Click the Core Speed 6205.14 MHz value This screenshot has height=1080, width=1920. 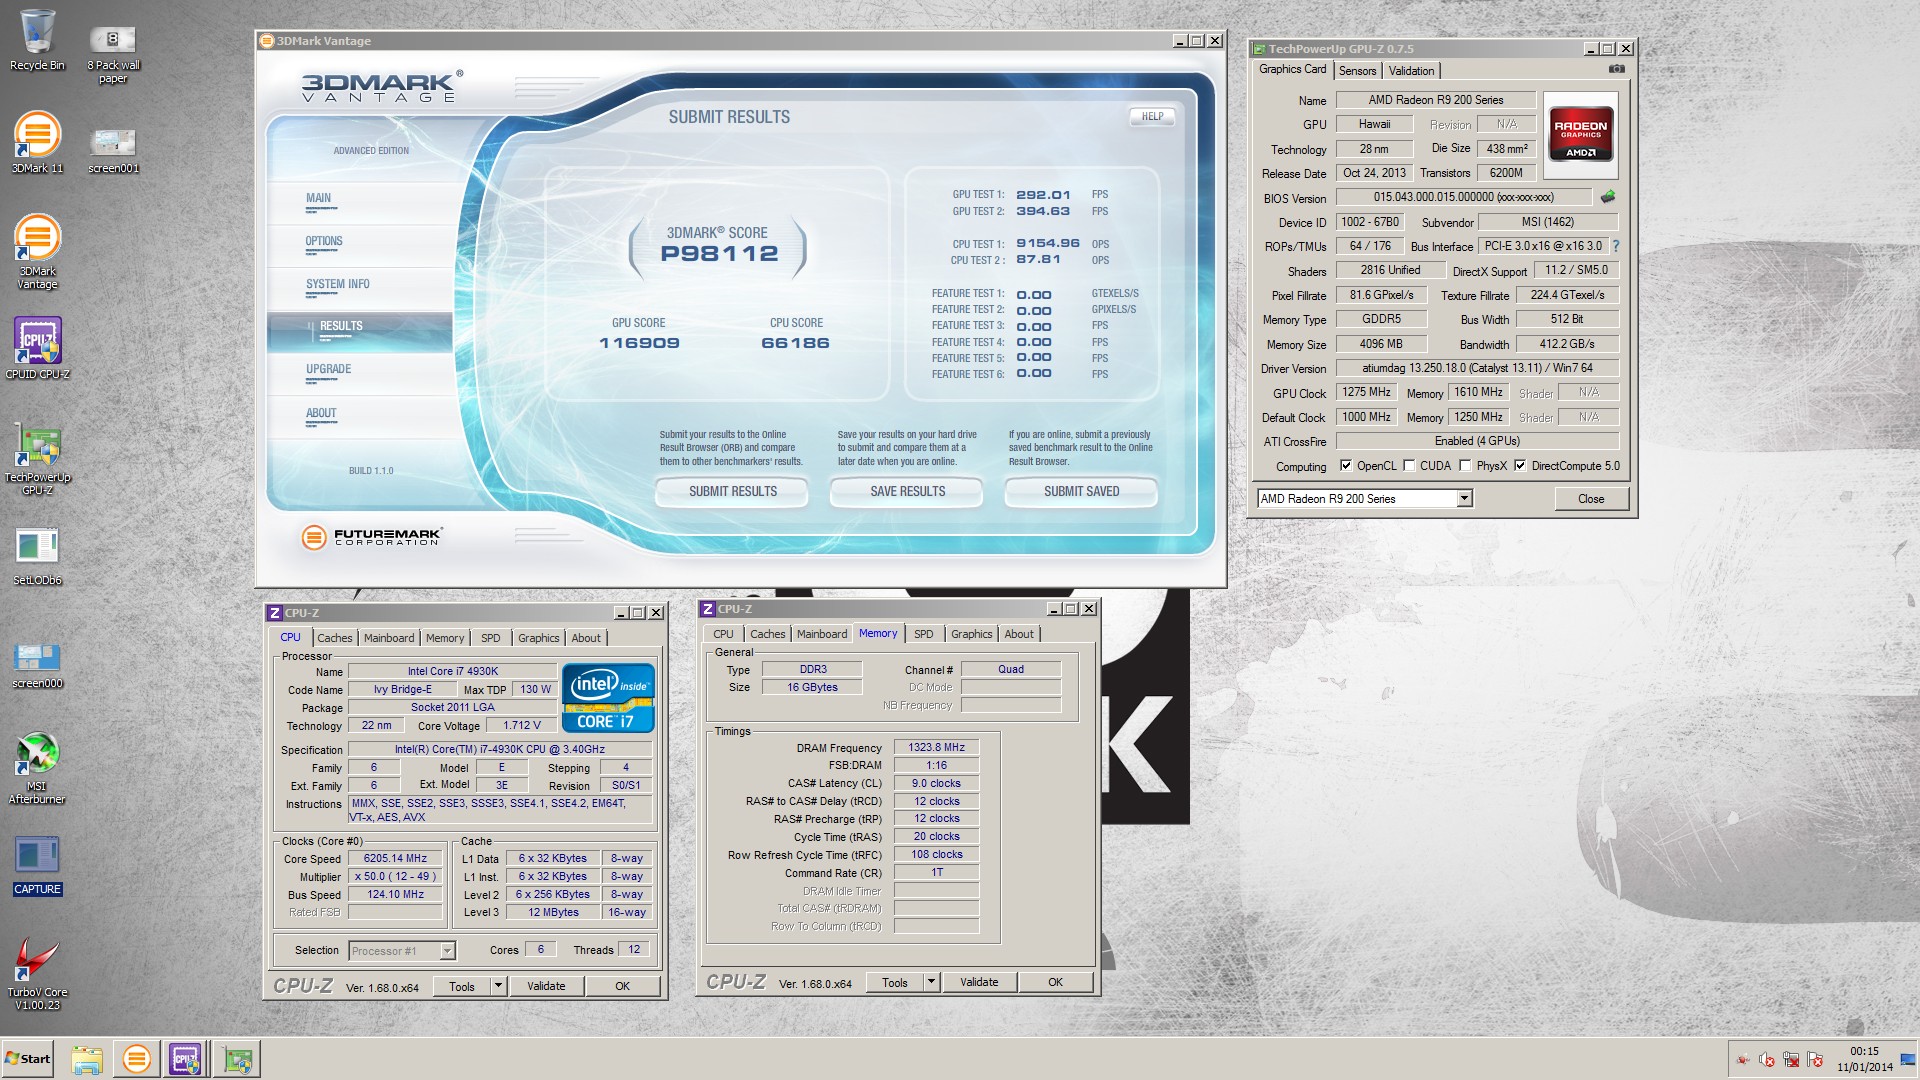click(395, 858)
